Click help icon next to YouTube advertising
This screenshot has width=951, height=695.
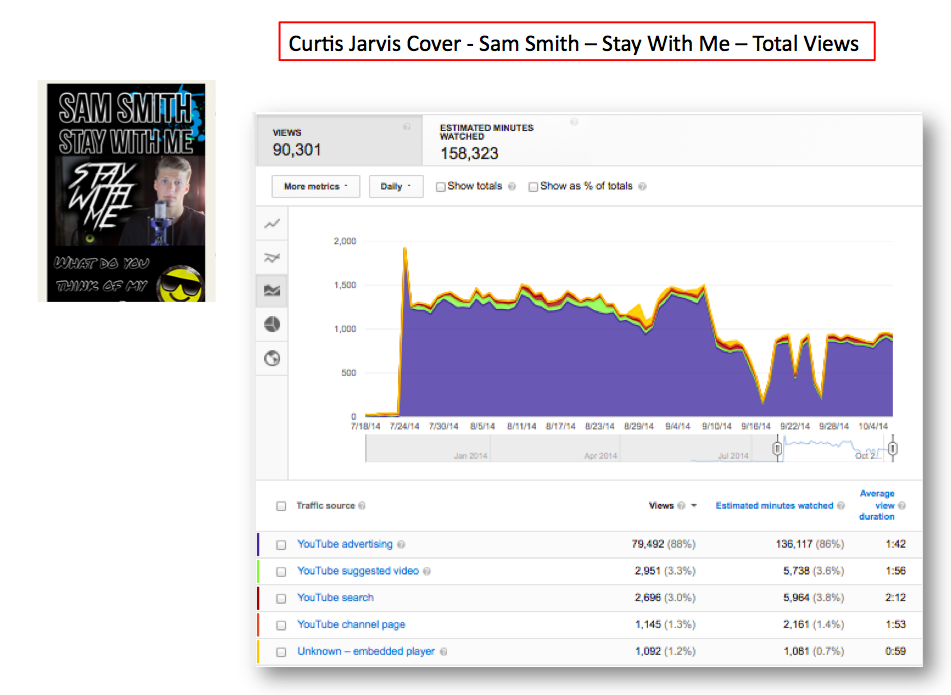click(x=401, y=545)
